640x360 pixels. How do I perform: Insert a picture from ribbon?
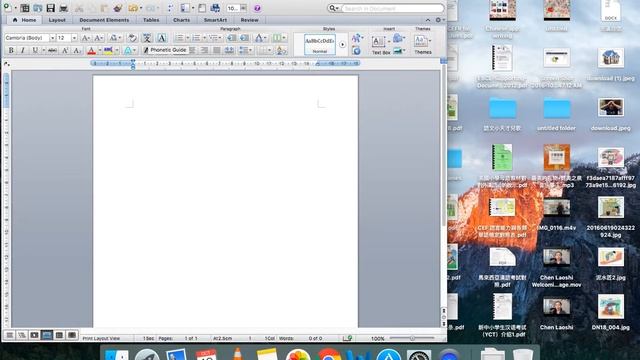point(398,51)
